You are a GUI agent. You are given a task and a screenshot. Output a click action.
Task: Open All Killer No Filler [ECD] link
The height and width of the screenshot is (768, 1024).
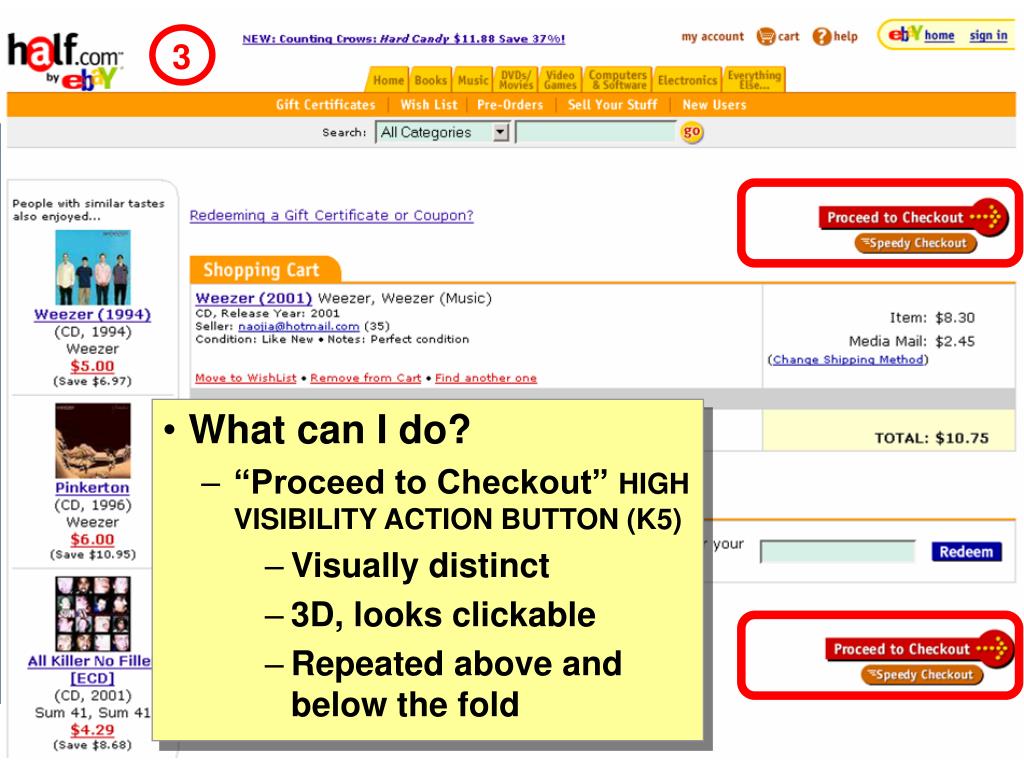pyautogui.click(x=90, y=669)
